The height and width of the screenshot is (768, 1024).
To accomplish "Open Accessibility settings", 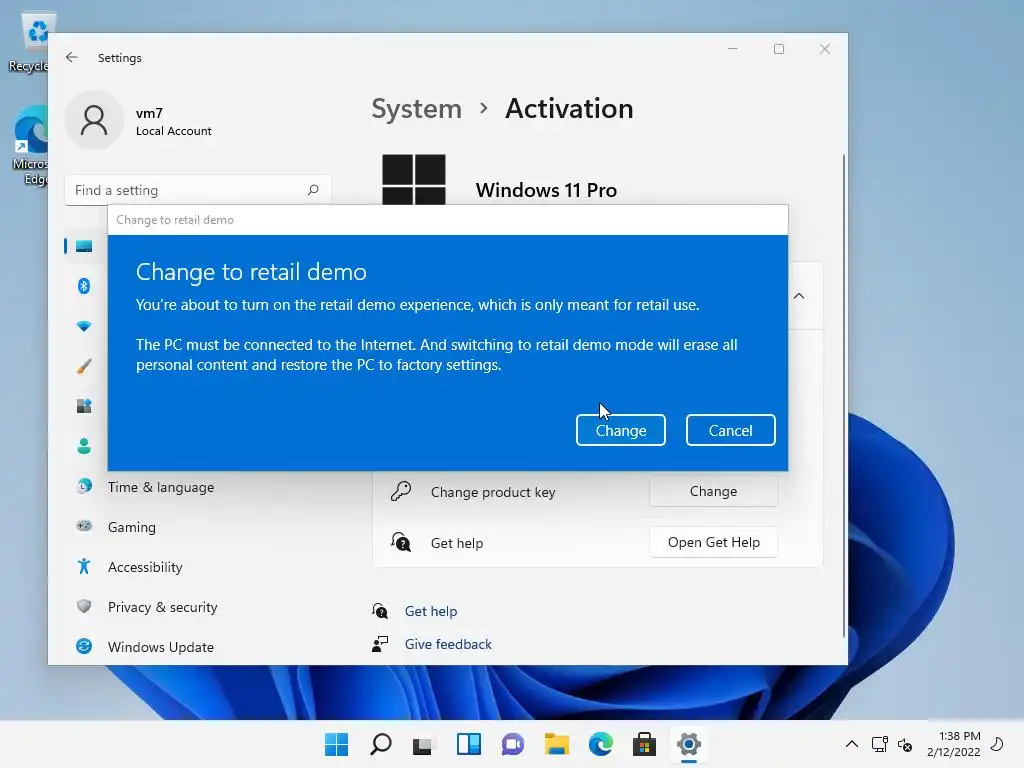I will click(x=145, y=567).
